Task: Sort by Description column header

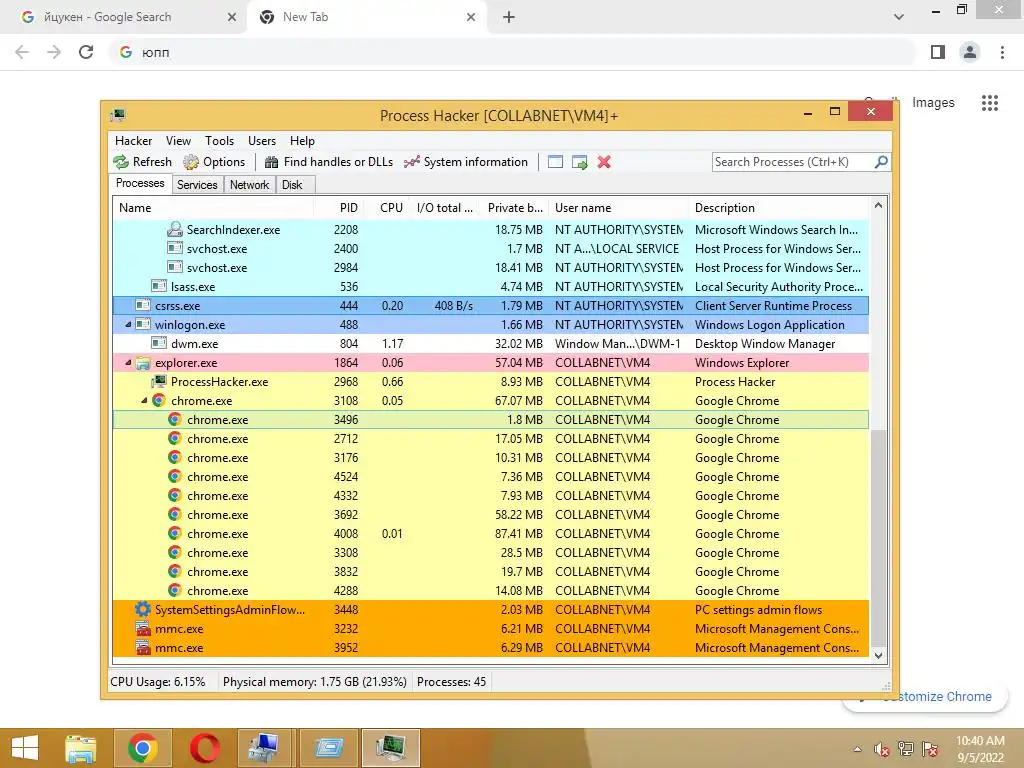Action: (779, 208)
